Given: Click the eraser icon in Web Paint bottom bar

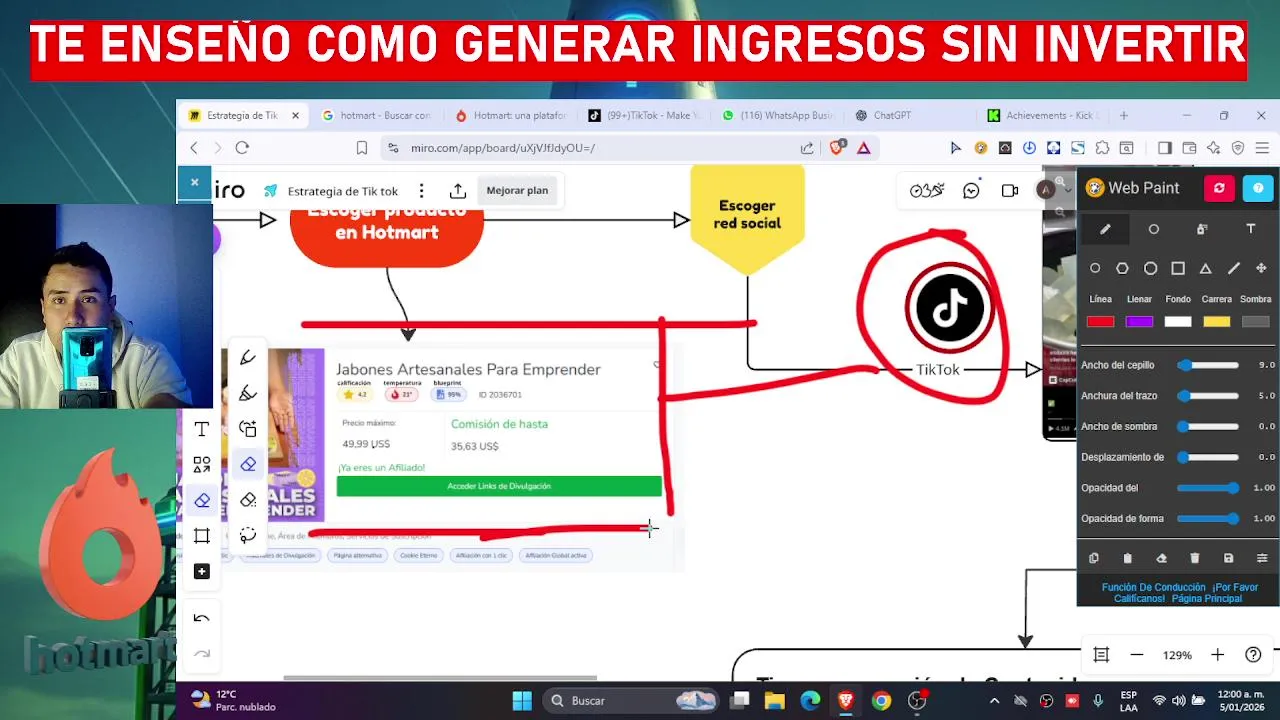Looking at the screenshot, I should tap(1161, 558).
